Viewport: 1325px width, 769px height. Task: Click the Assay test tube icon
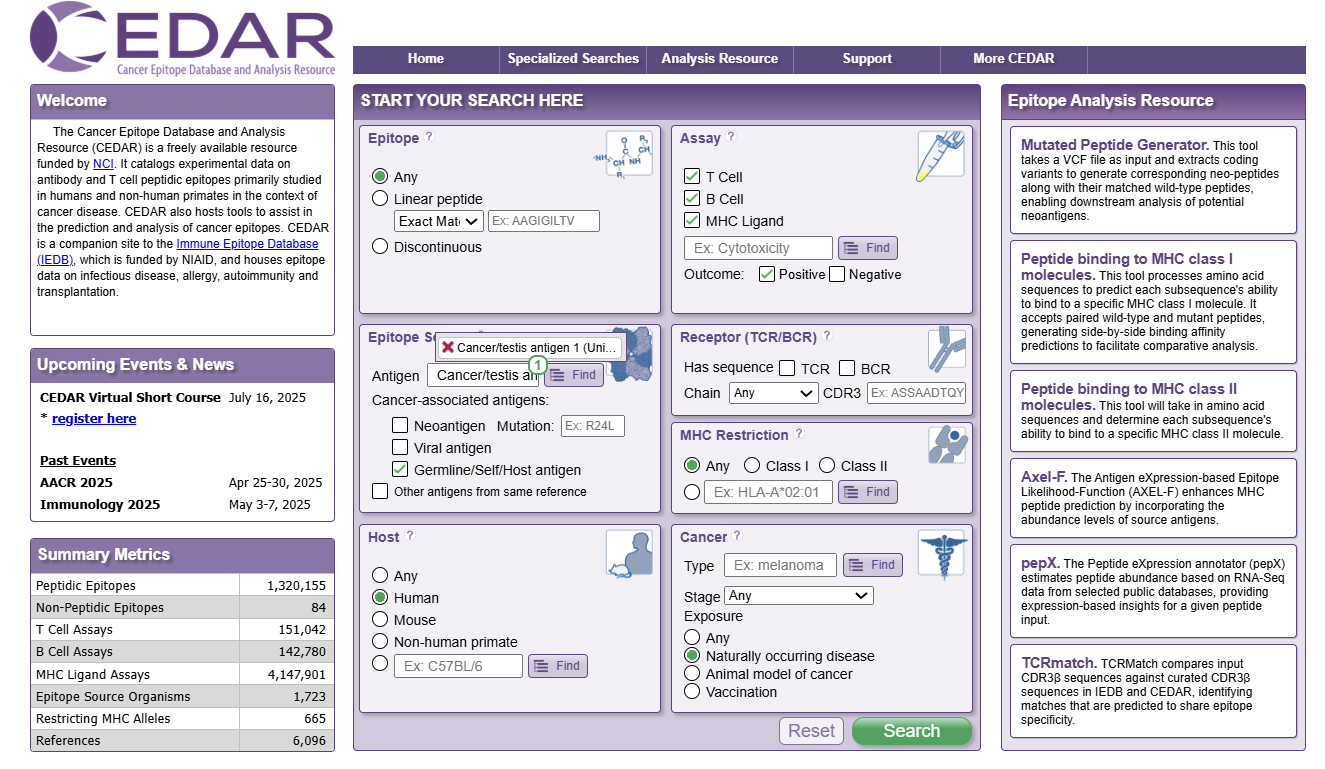(940, 156)
